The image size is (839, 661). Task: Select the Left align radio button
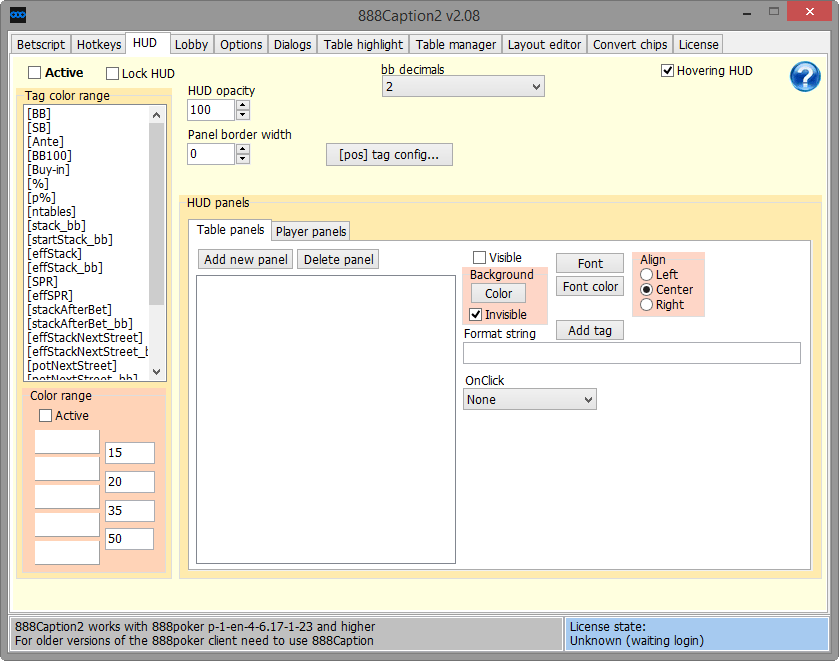646,275
